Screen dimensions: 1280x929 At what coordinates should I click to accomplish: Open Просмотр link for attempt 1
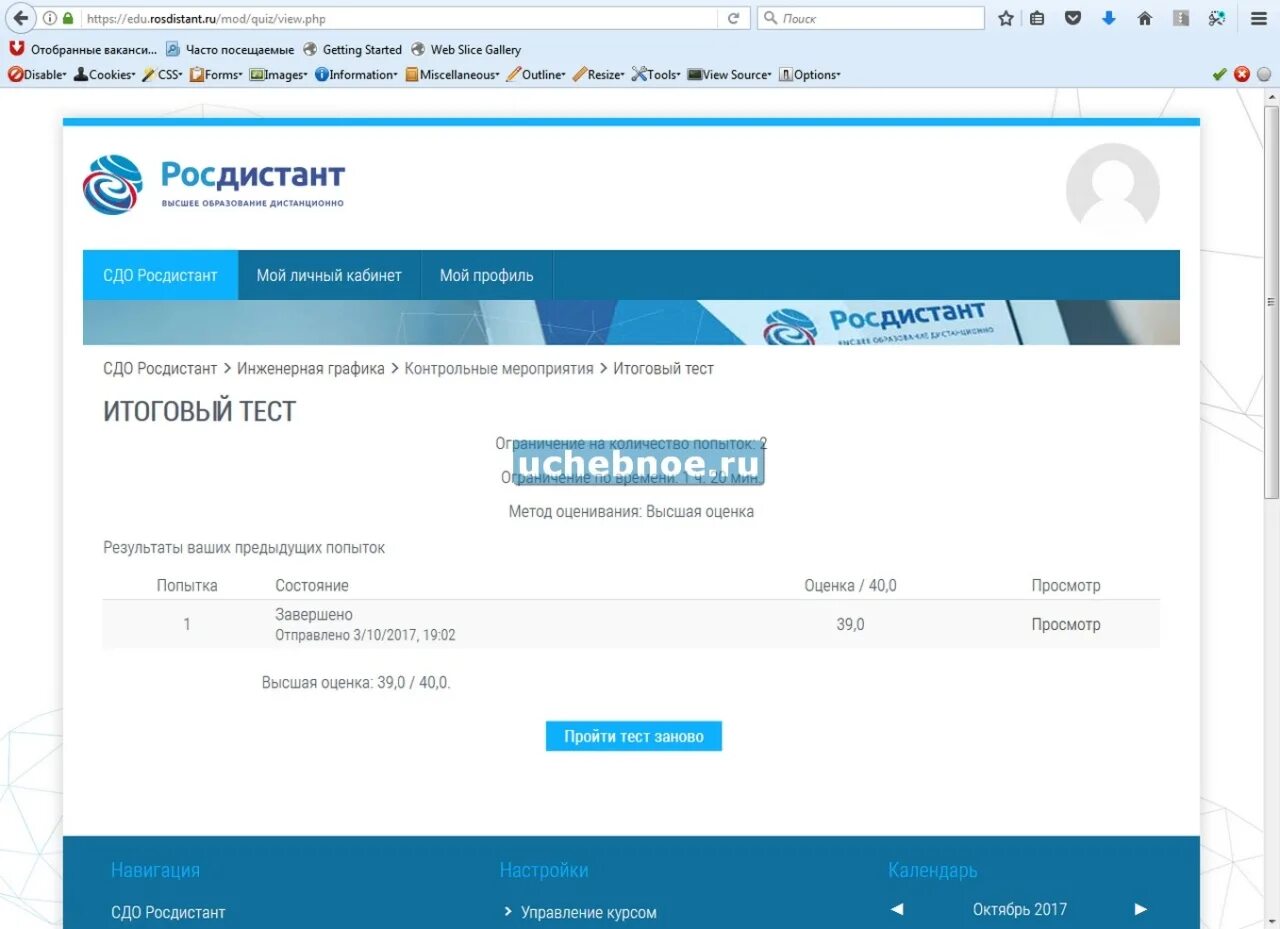tap(1066, 624)
